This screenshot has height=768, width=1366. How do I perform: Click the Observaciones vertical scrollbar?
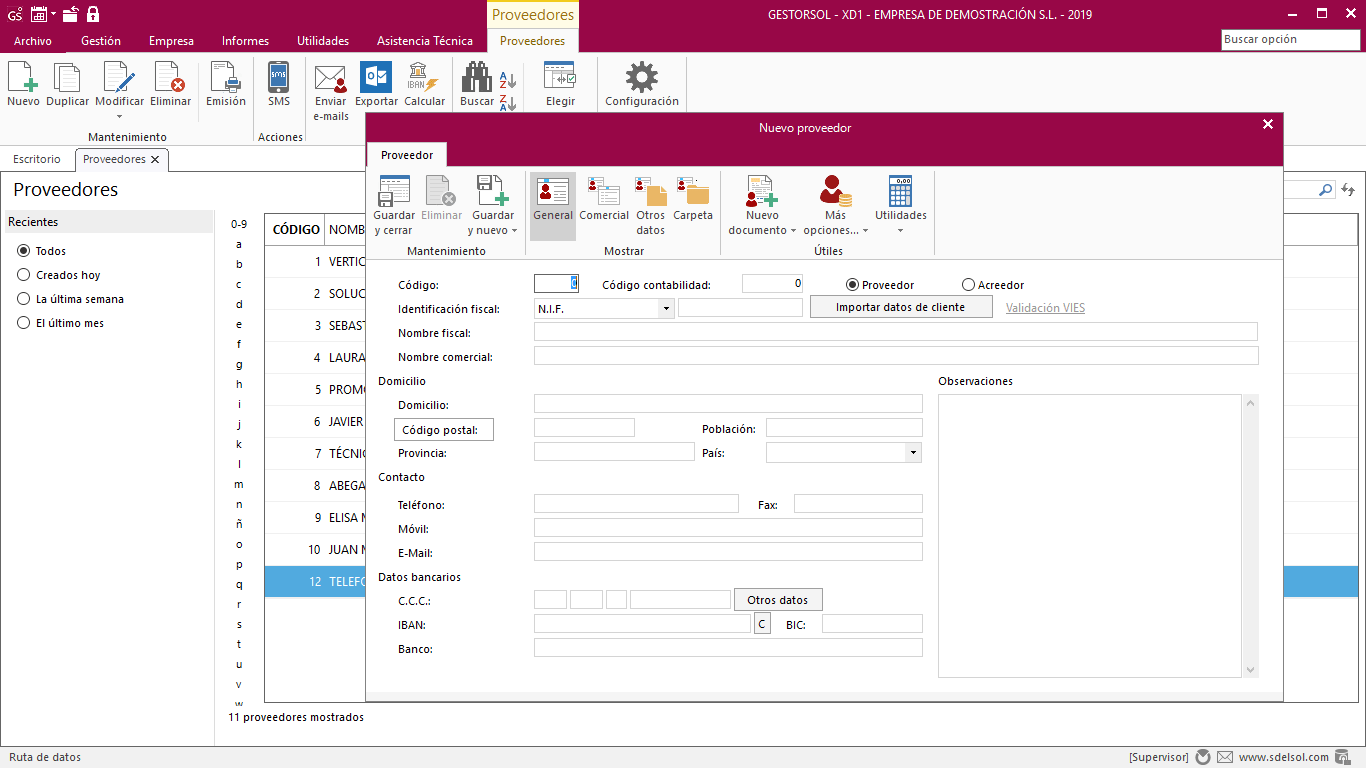coord(1249,535)
